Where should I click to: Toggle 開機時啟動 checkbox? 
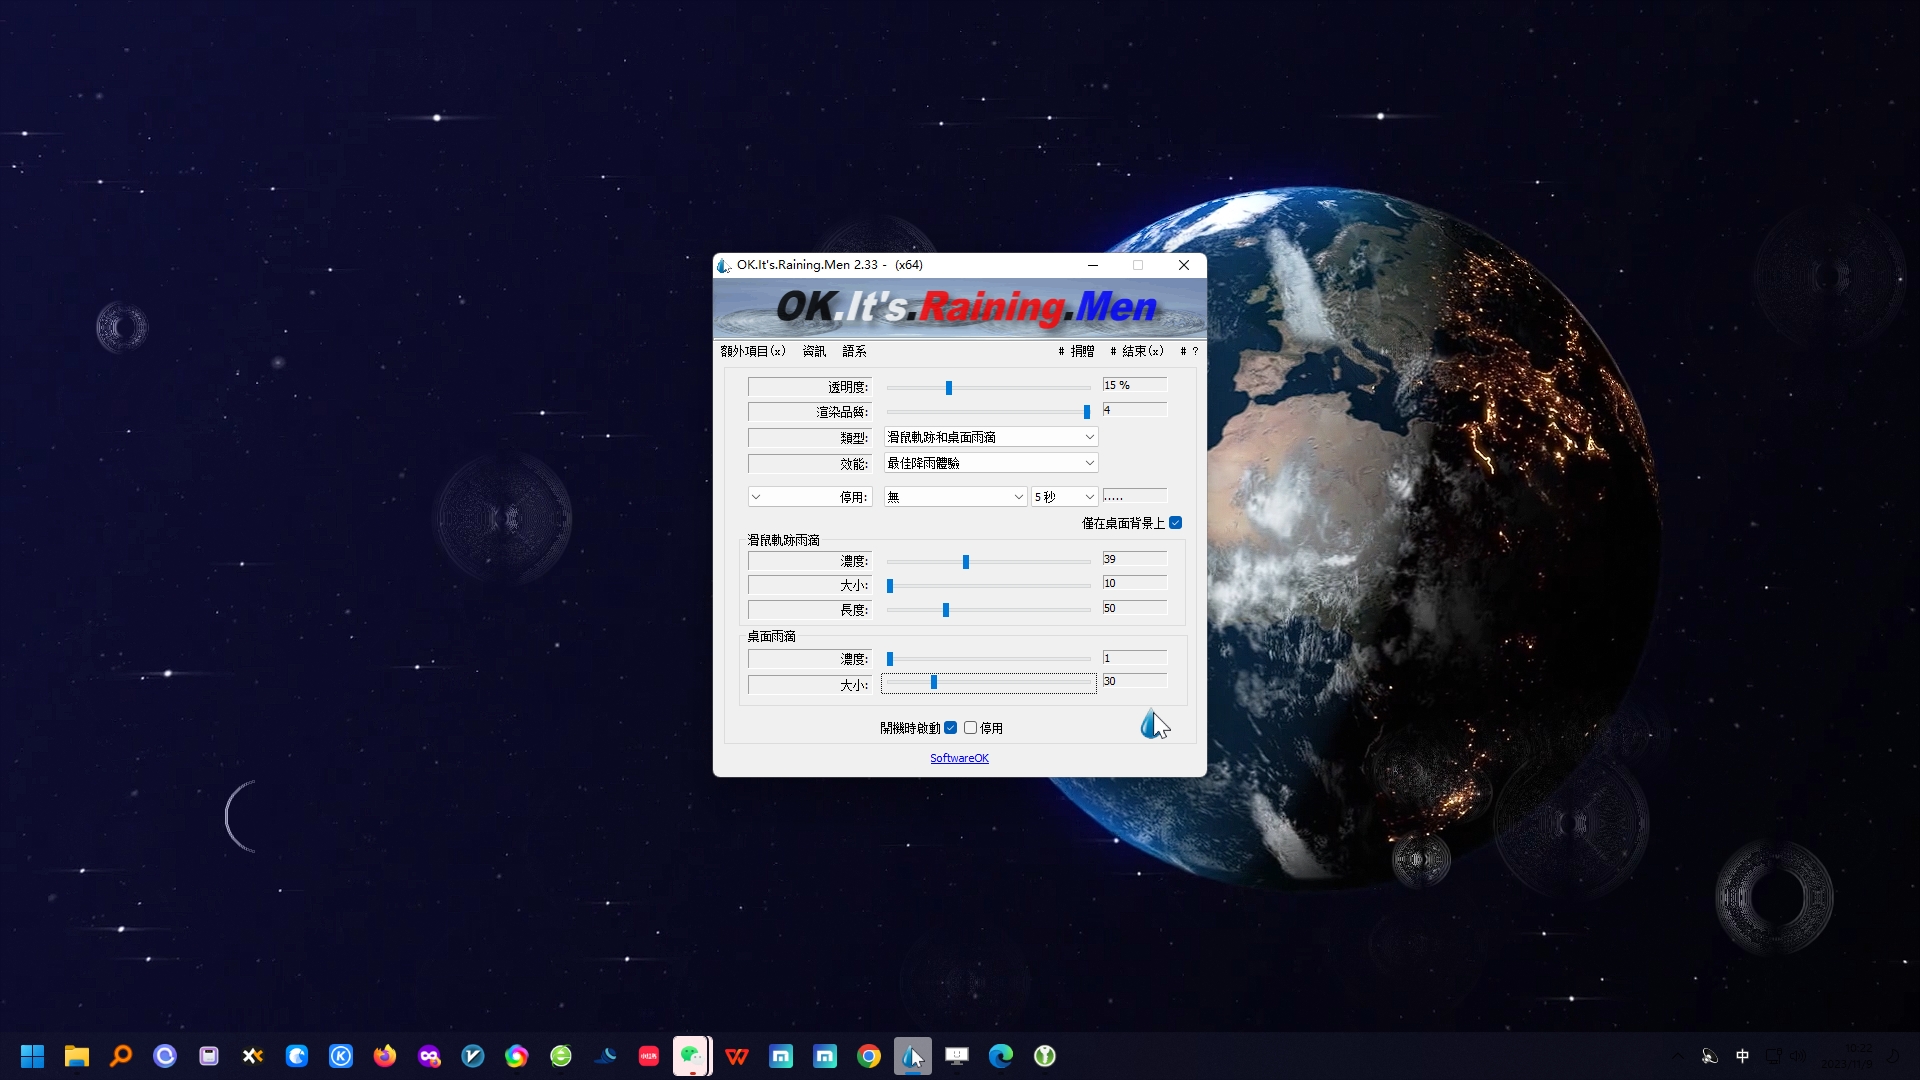951,728
